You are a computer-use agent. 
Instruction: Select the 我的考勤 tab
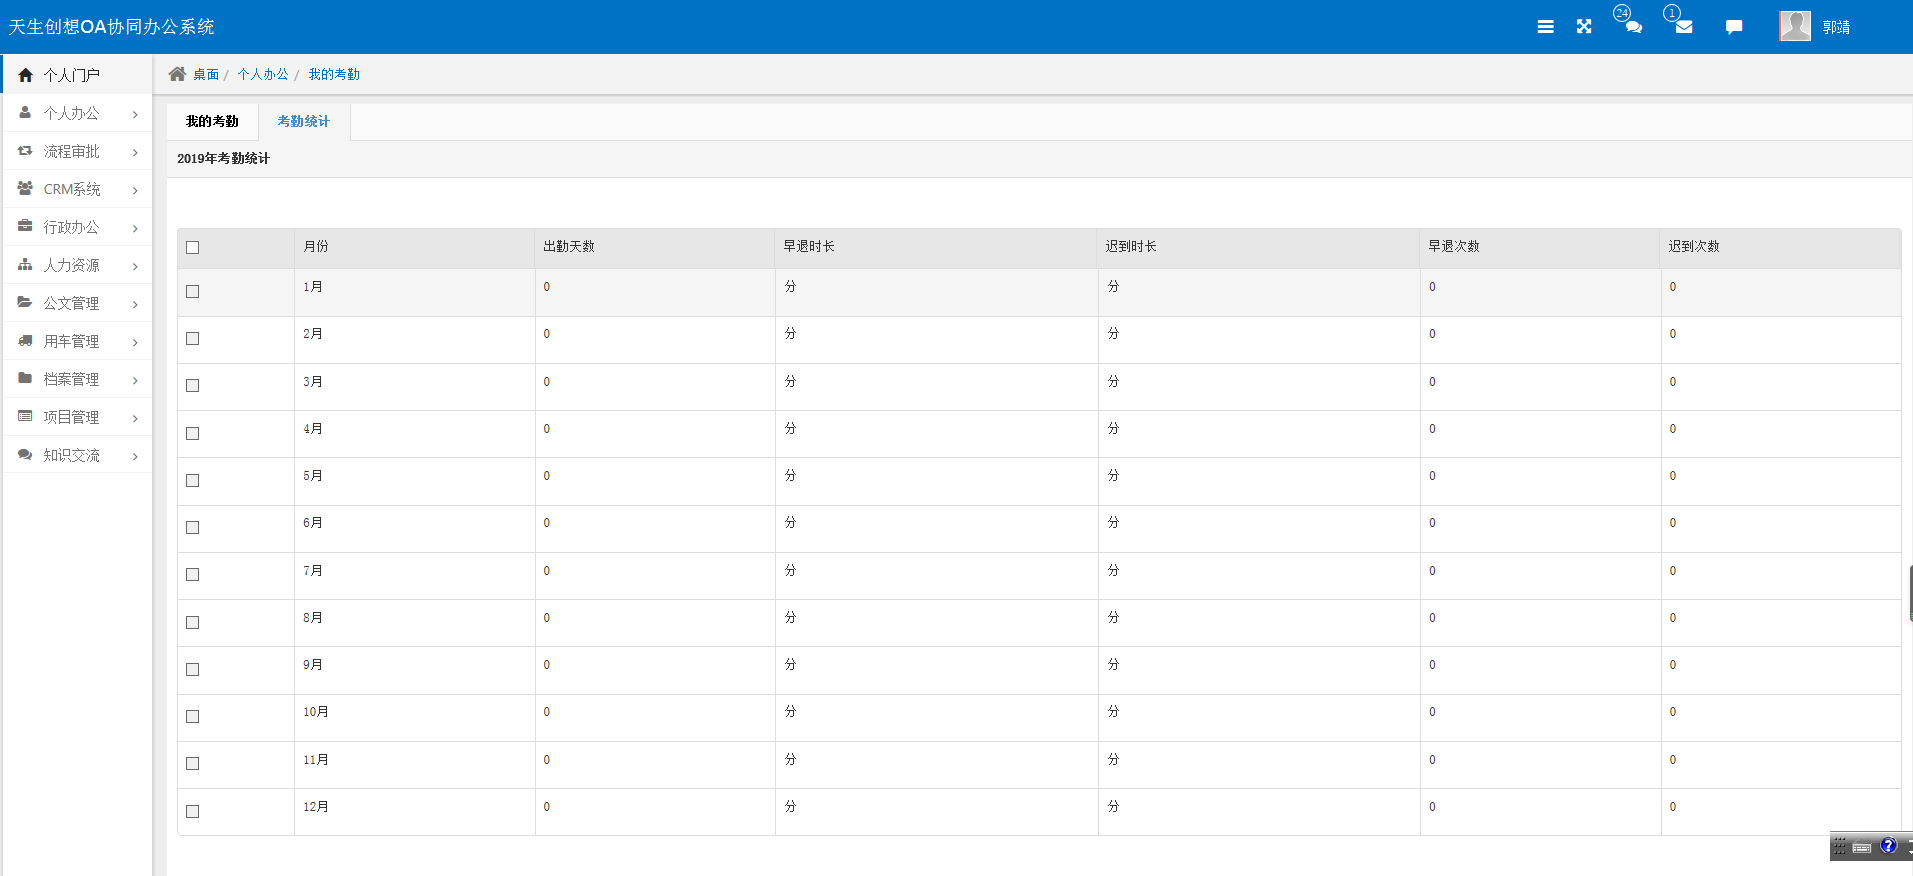click(x=212, y=122)
